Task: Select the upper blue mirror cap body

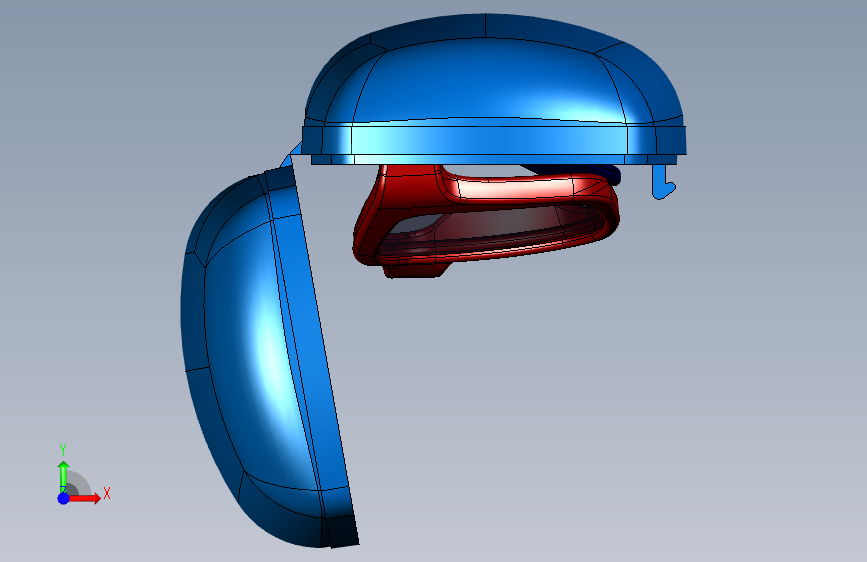Action: [x=494, y=89]
